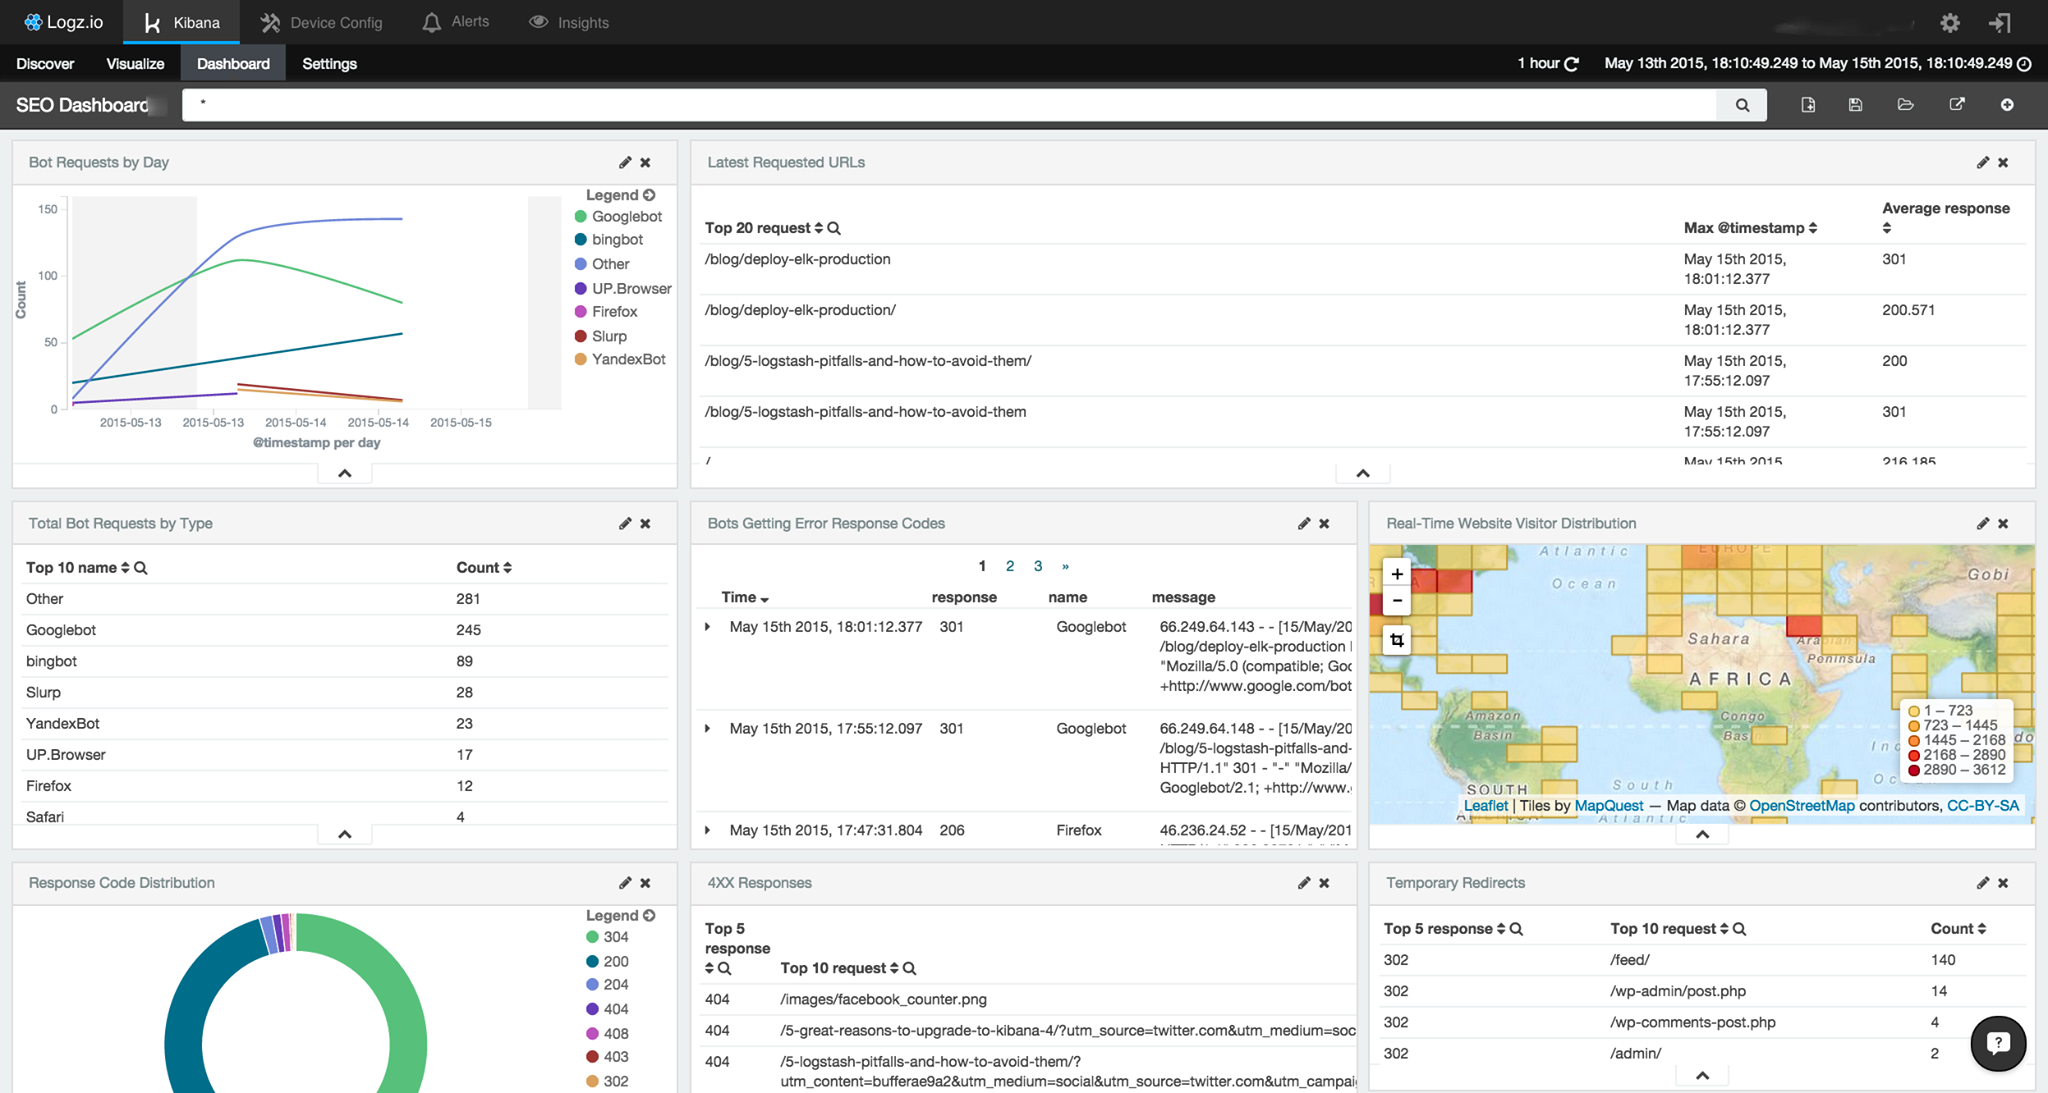Add a visualization with the plus icon
Viewport: 2048px width, 1093px height.
pyautogui.click(x=2007, y=105)
